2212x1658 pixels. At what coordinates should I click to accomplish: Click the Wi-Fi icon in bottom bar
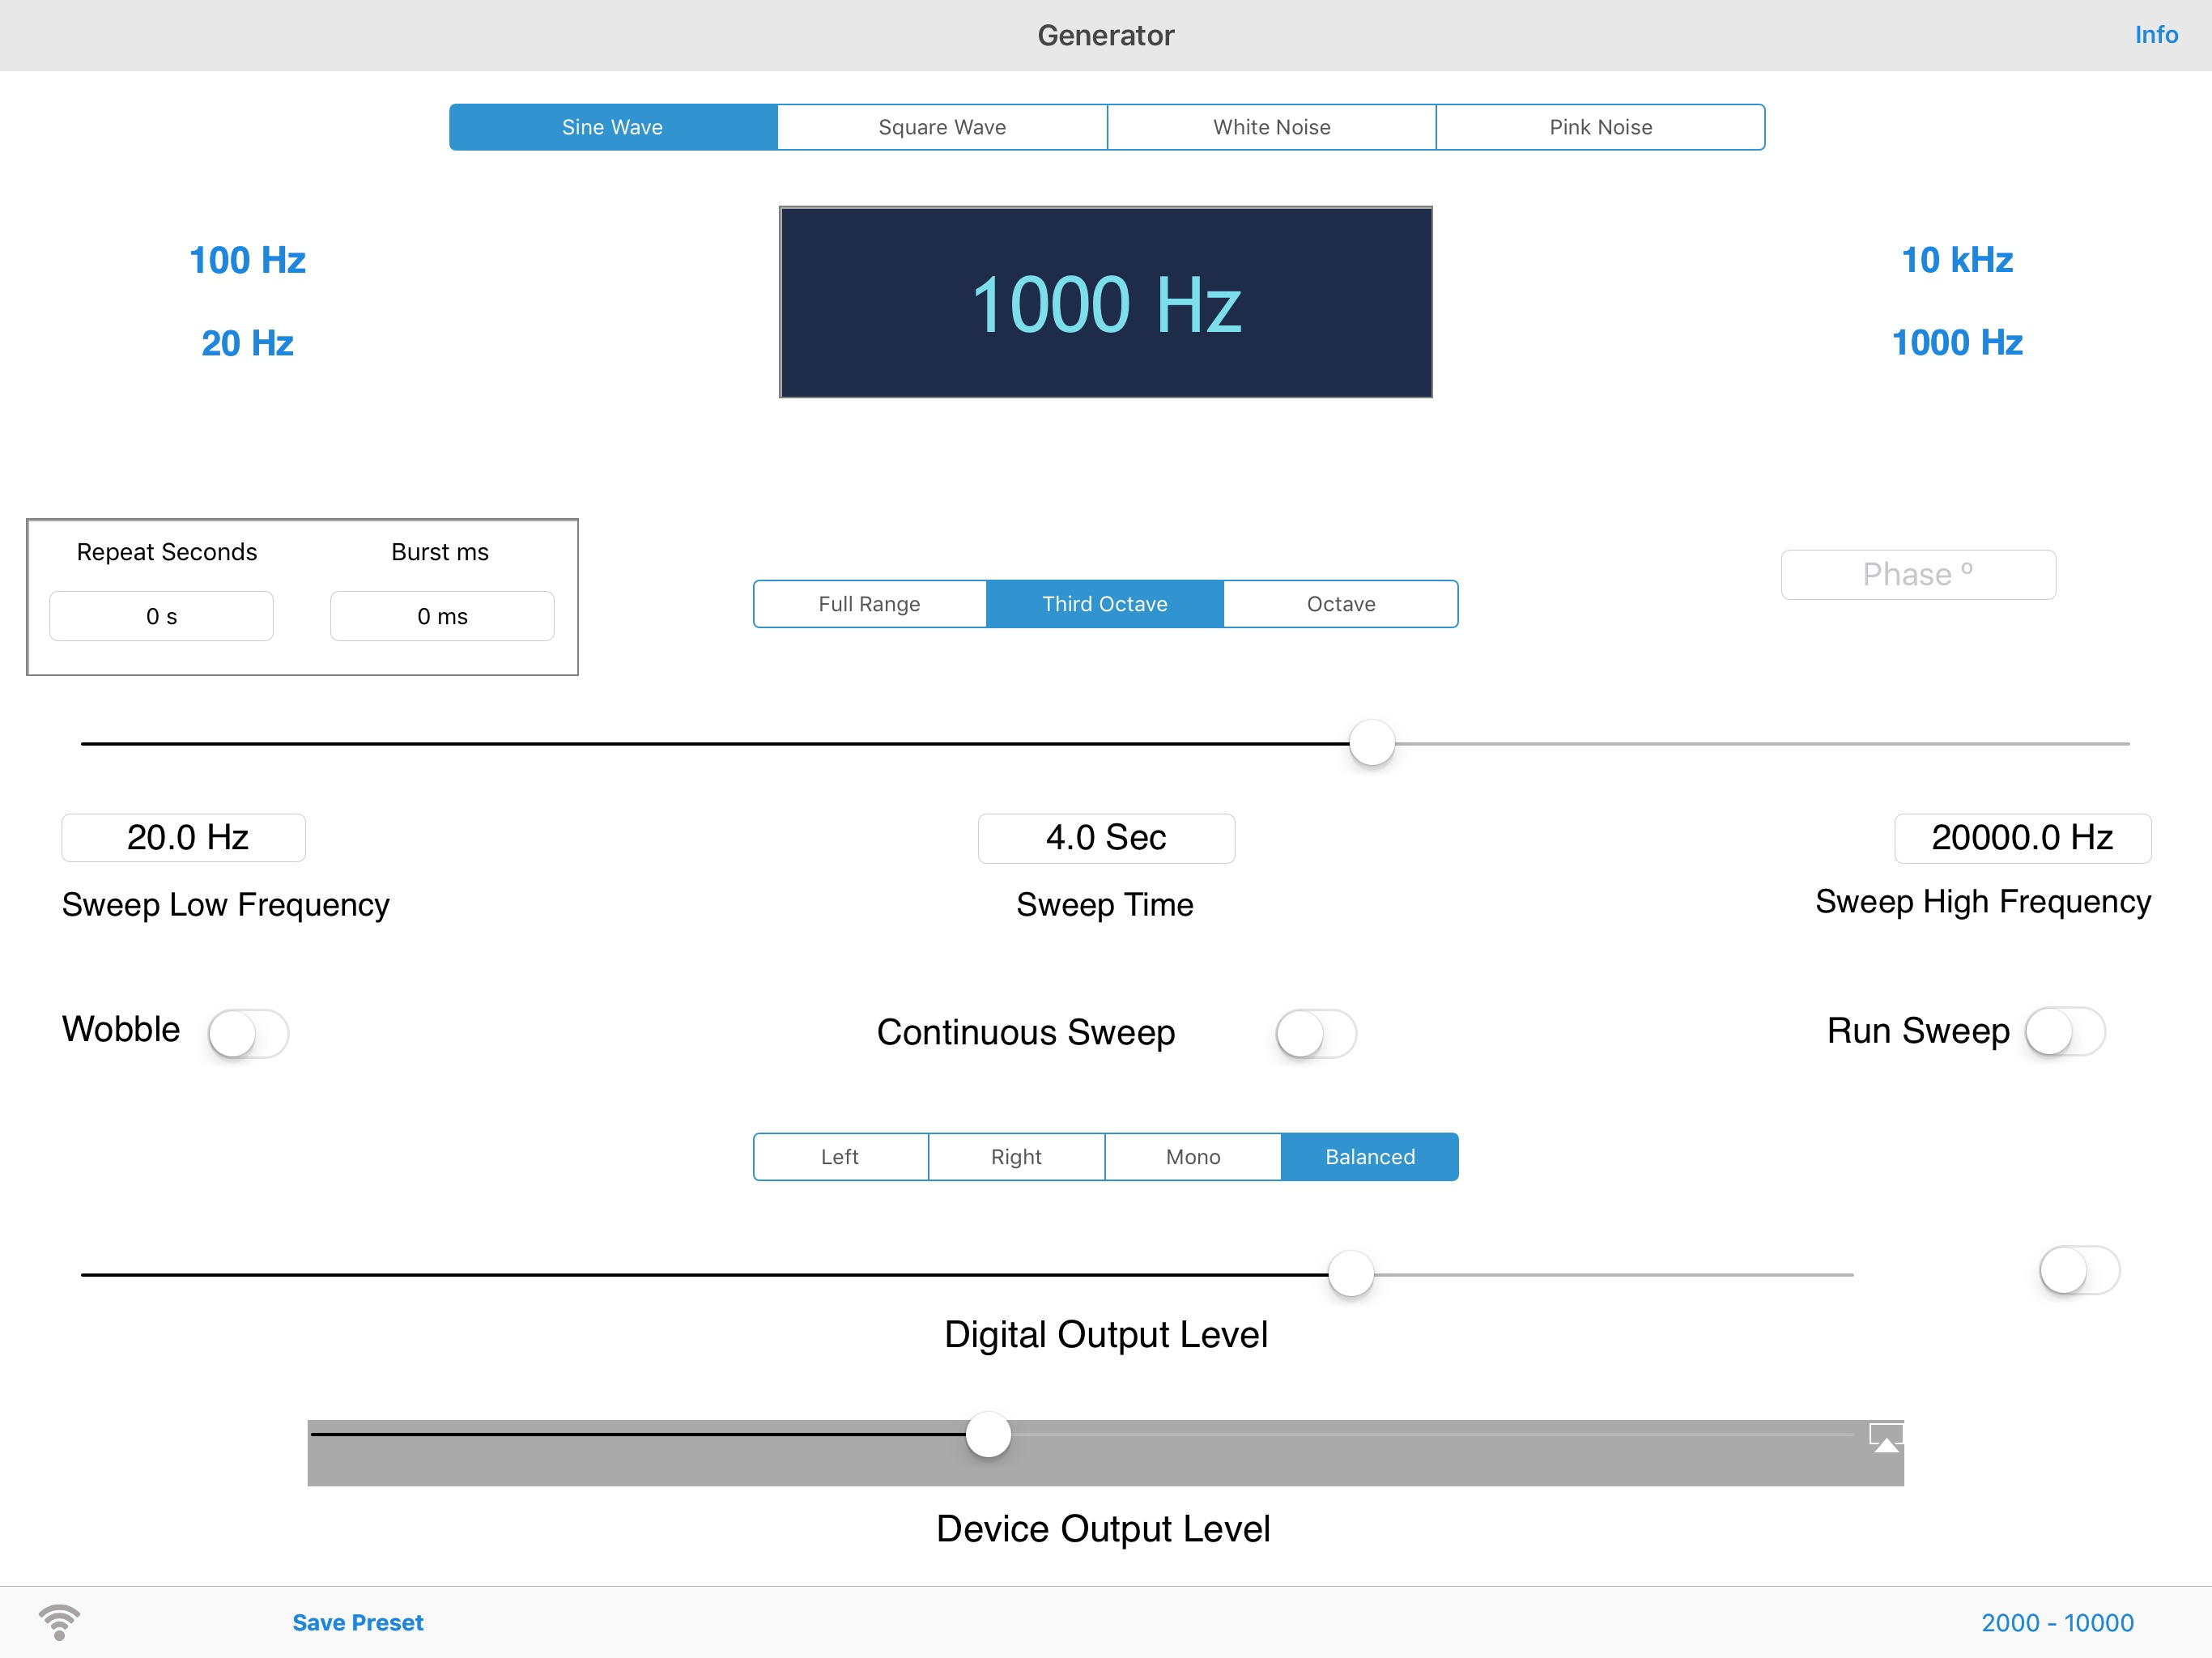coord(59,1622)
